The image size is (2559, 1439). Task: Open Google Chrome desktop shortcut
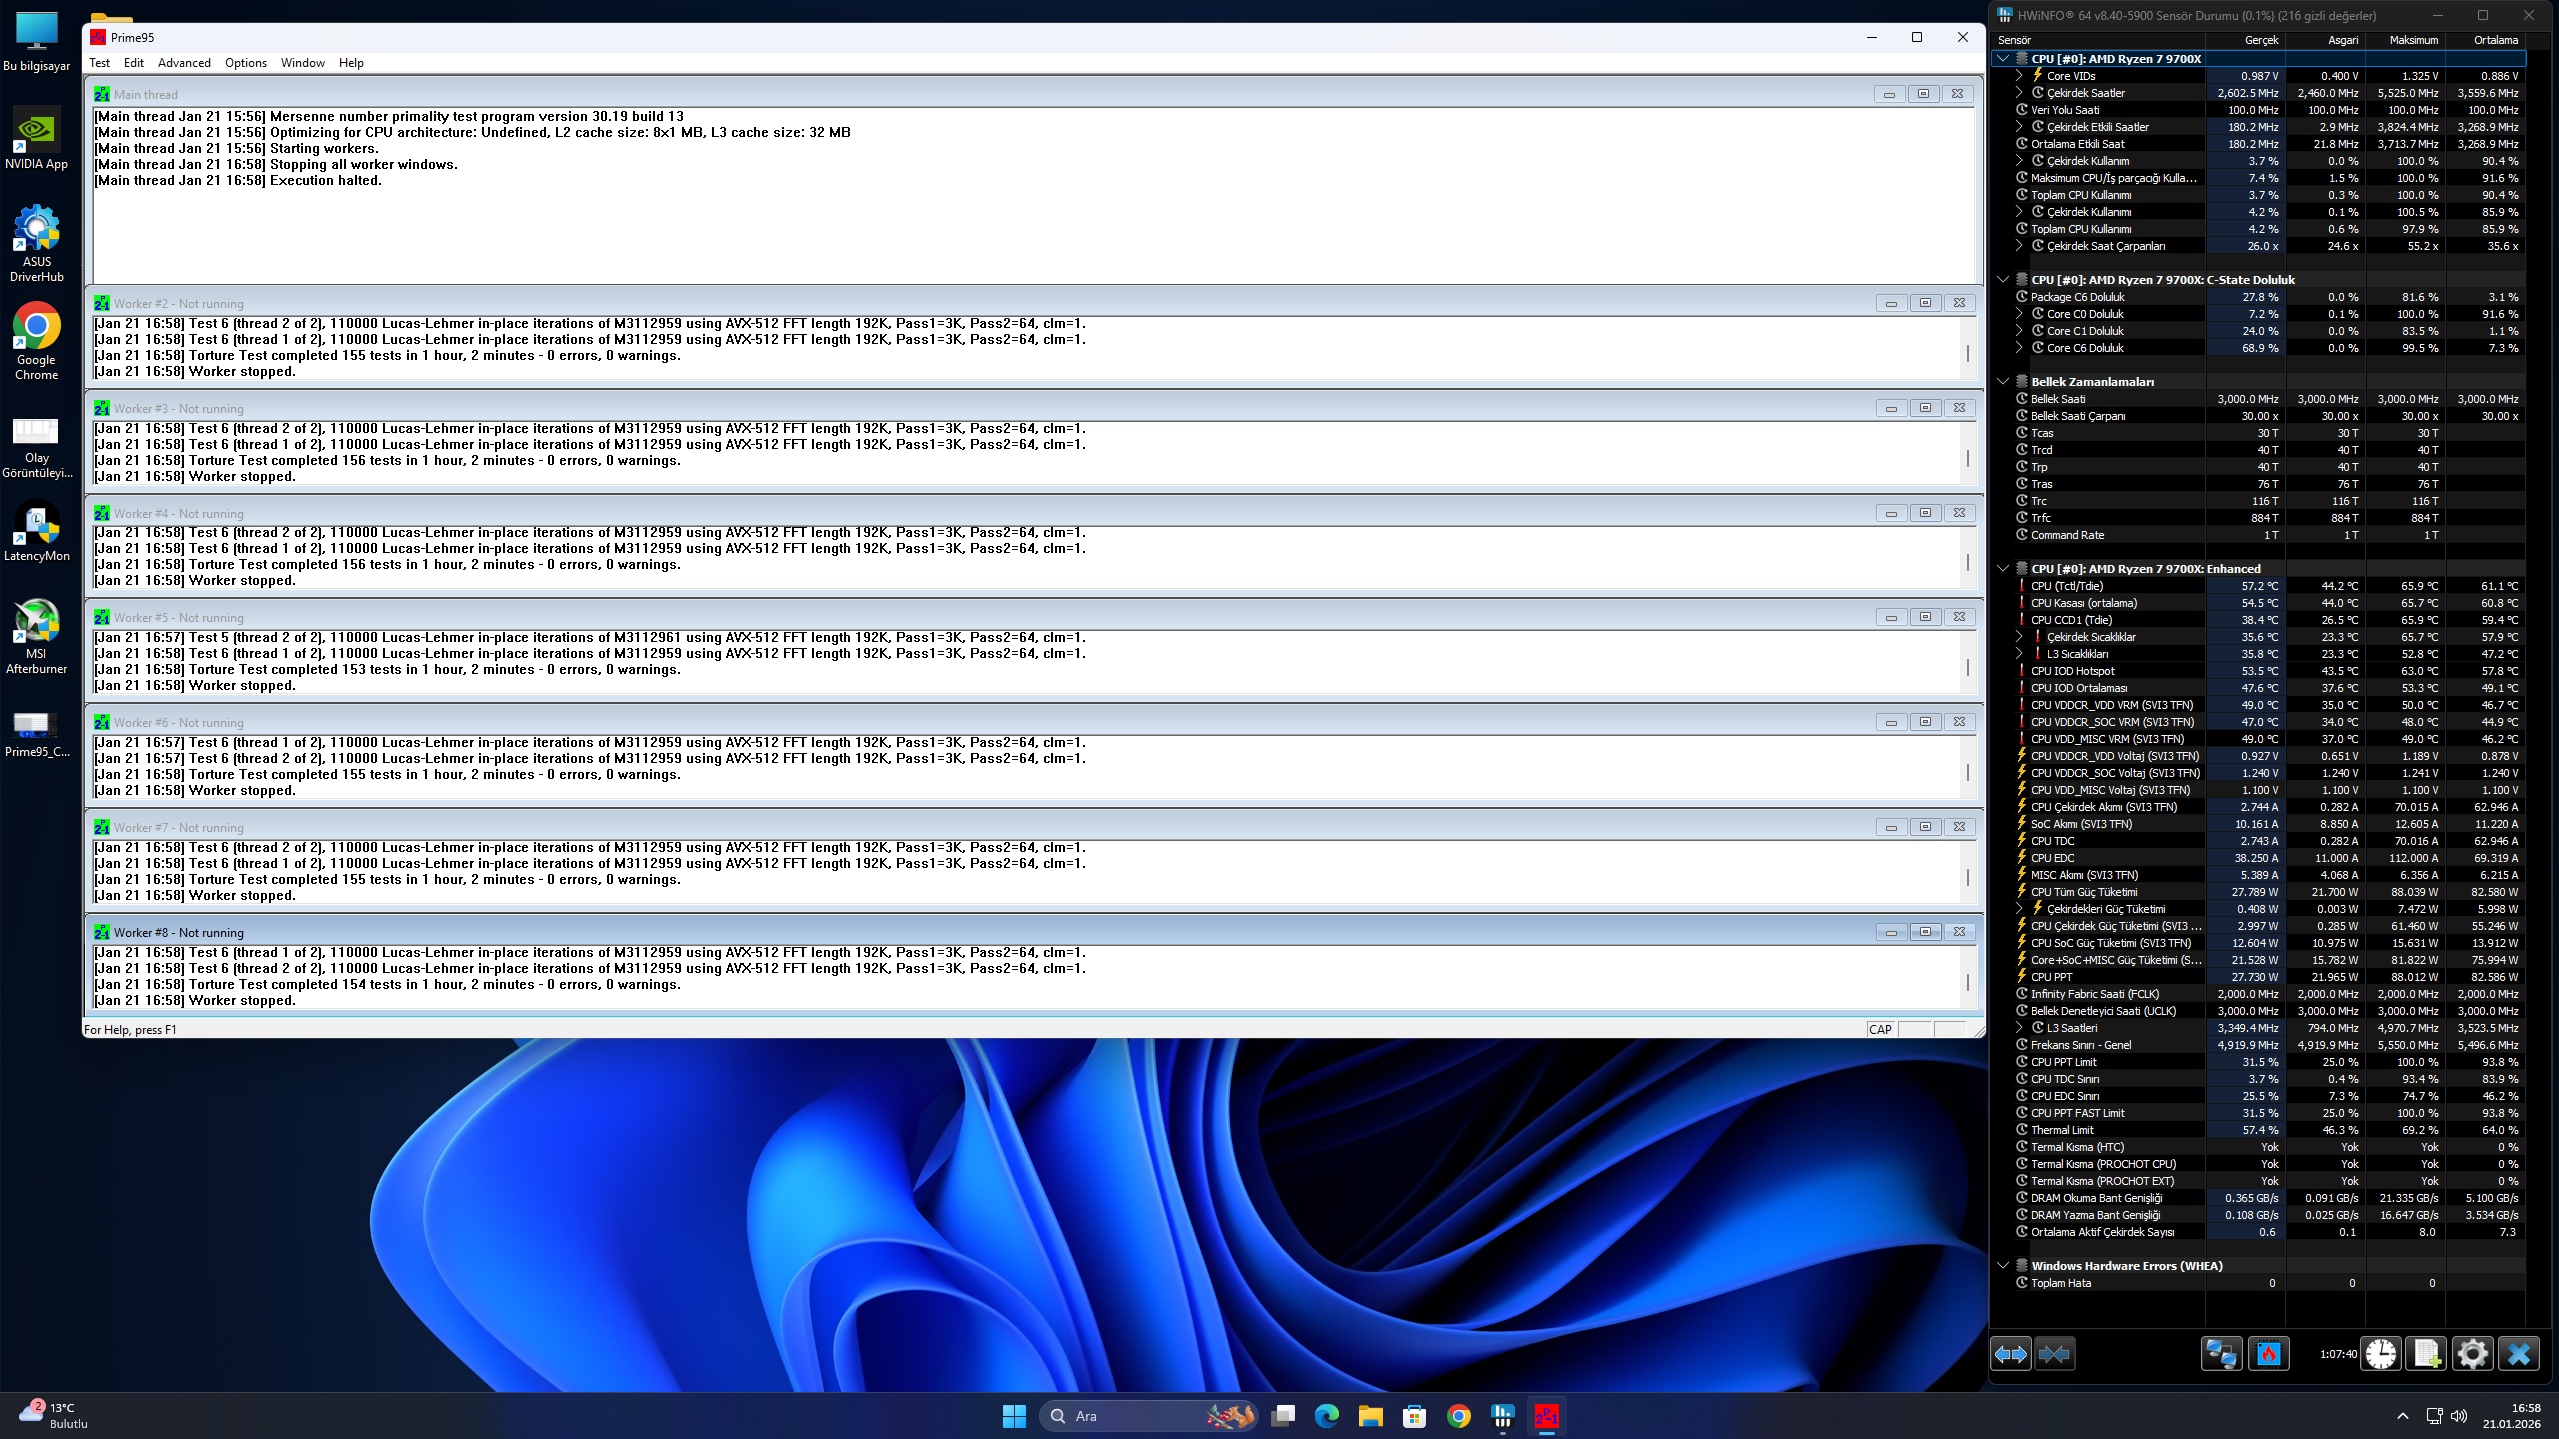[37, 342]
